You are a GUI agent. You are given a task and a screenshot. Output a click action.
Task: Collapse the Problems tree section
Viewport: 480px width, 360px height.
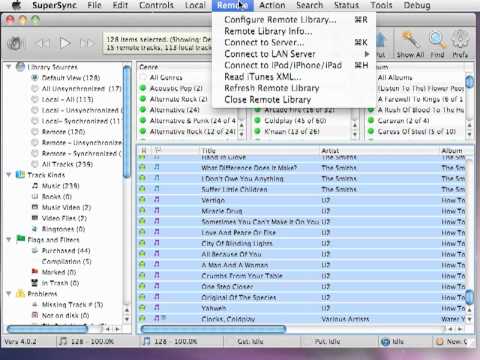point(9,294)
